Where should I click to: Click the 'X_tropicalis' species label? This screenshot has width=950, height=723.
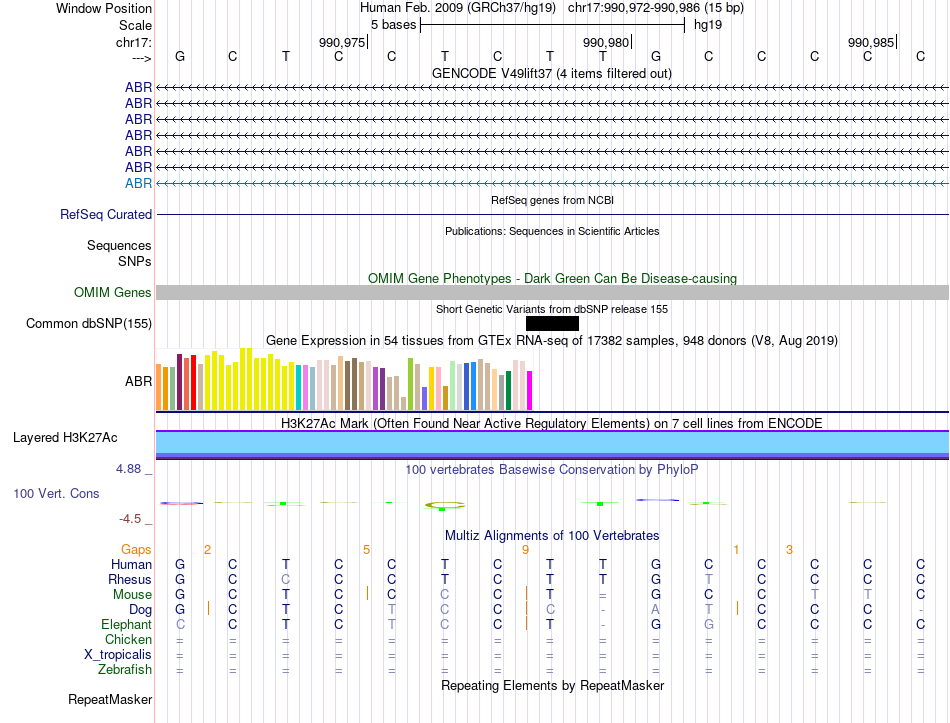(118, 655)
